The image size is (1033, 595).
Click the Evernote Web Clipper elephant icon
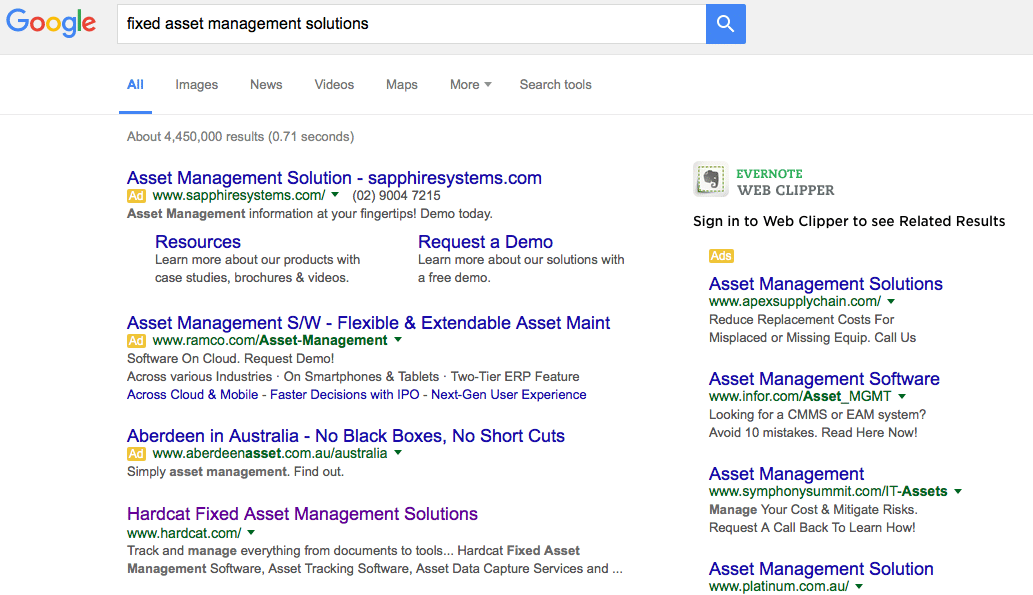(x=710, y=179)
